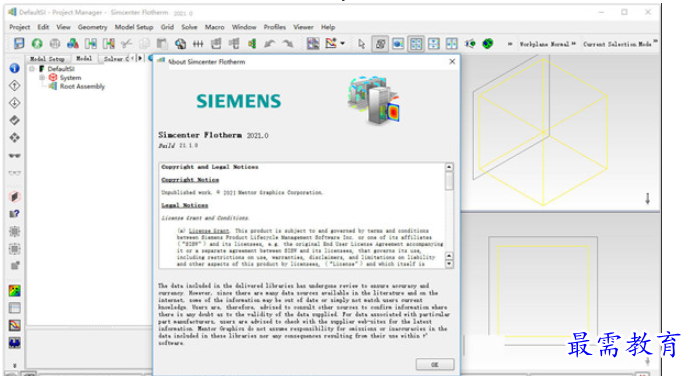Expand the Workplane Normal toolbar overflow

(573, 43)
